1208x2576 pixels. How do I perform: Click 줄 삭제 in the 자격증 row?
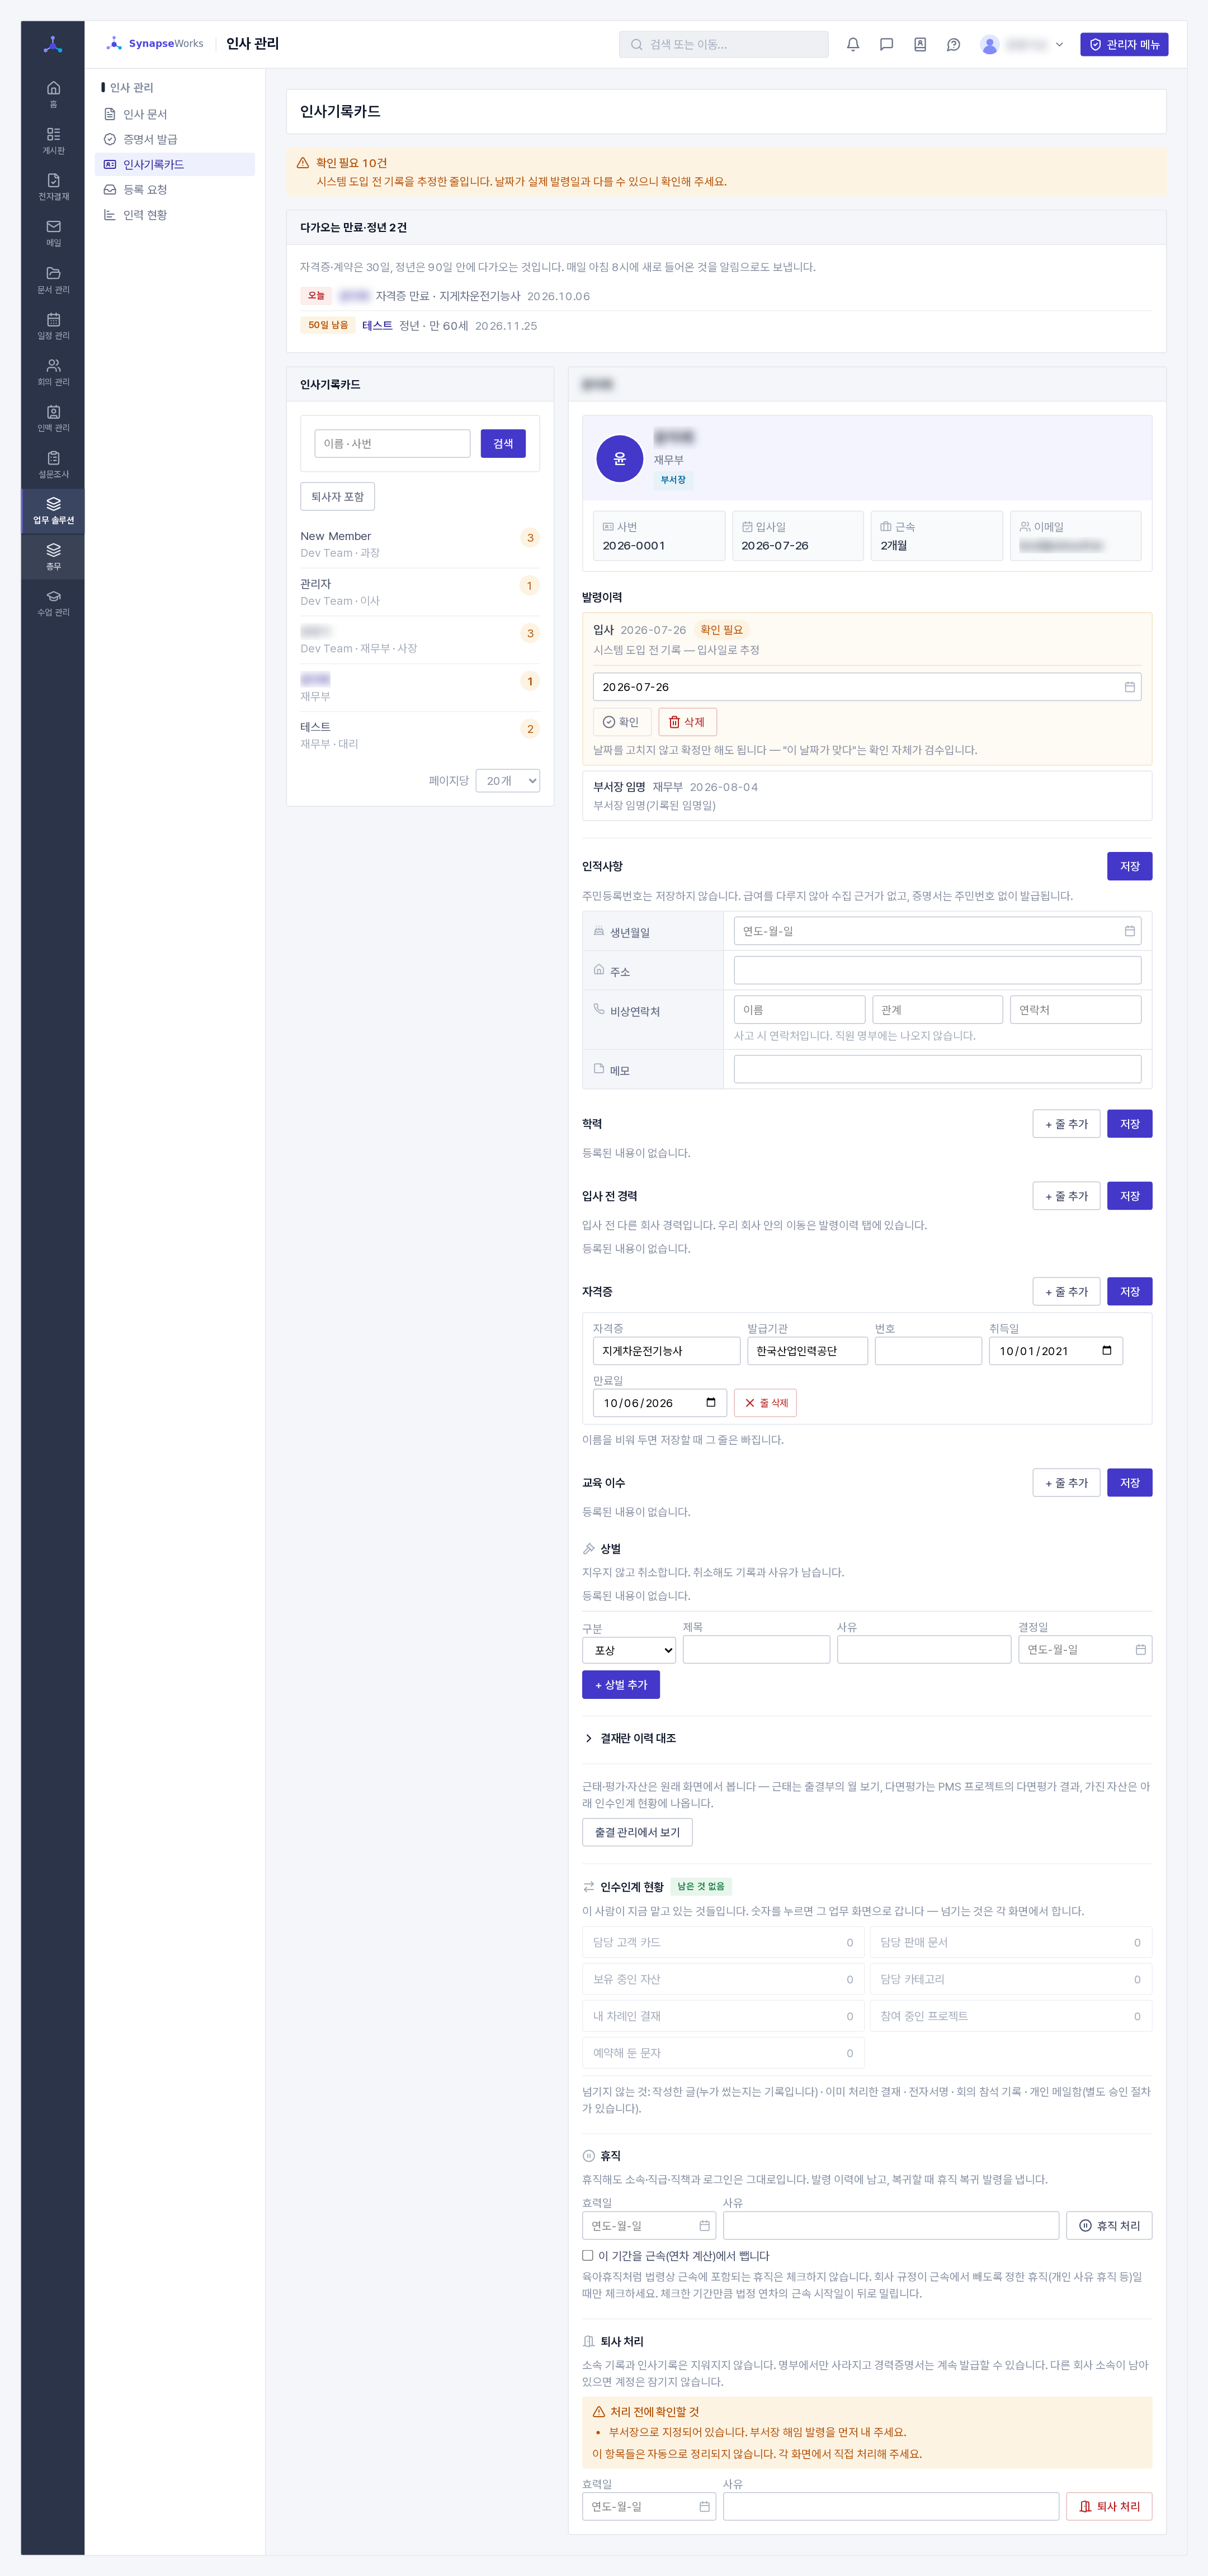[765, 1402]
